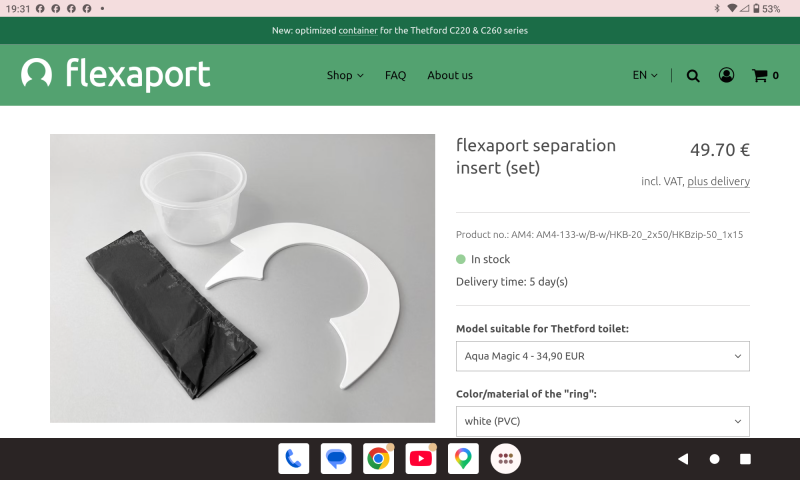Open the app drawer grid icon
The width and height of the screenshot is (800, 480).
point(505,459)
